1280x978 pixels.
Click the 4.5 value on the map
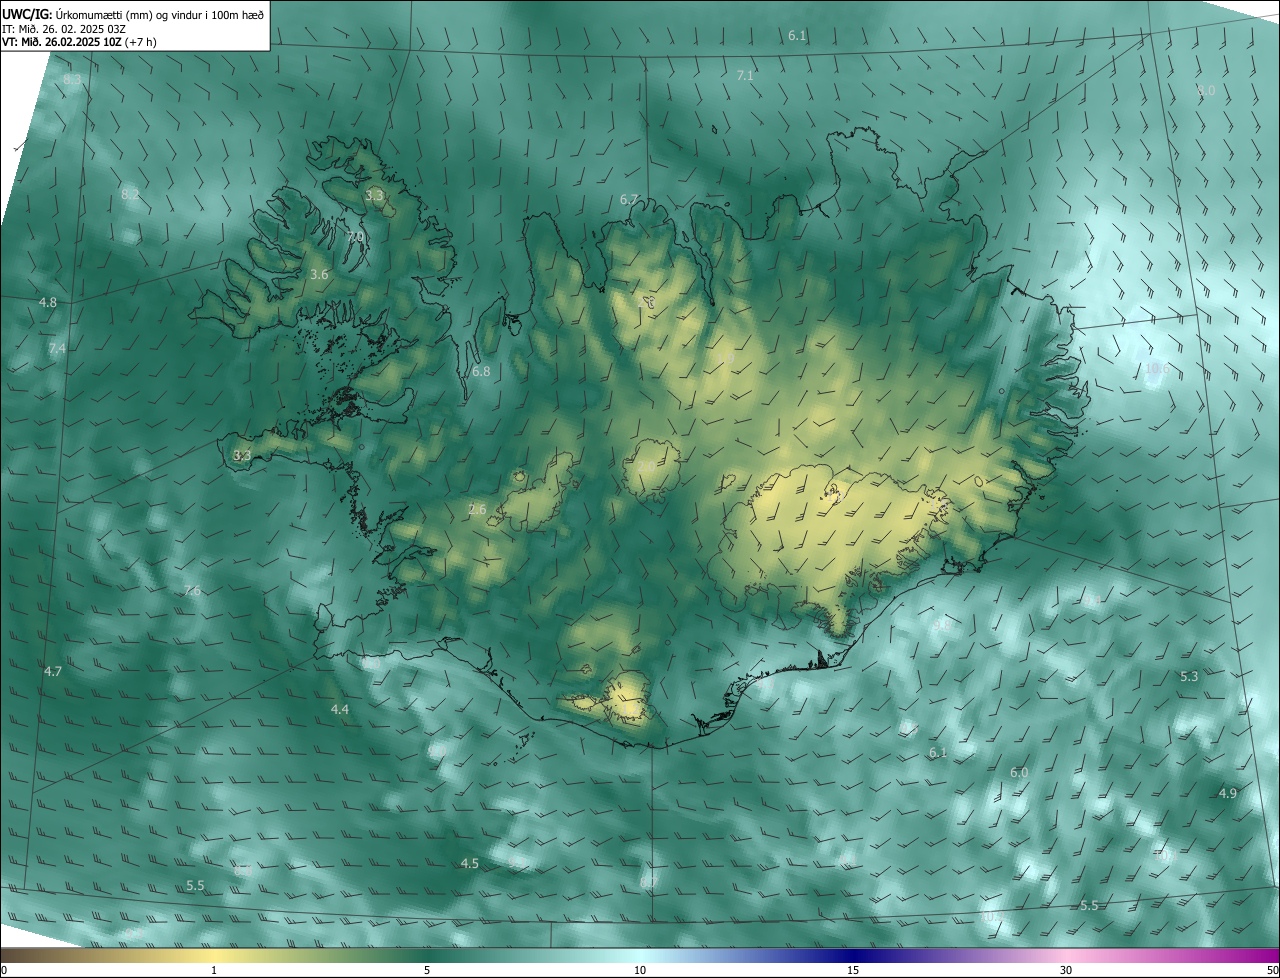pyautogui.click(x=469, y=864)
